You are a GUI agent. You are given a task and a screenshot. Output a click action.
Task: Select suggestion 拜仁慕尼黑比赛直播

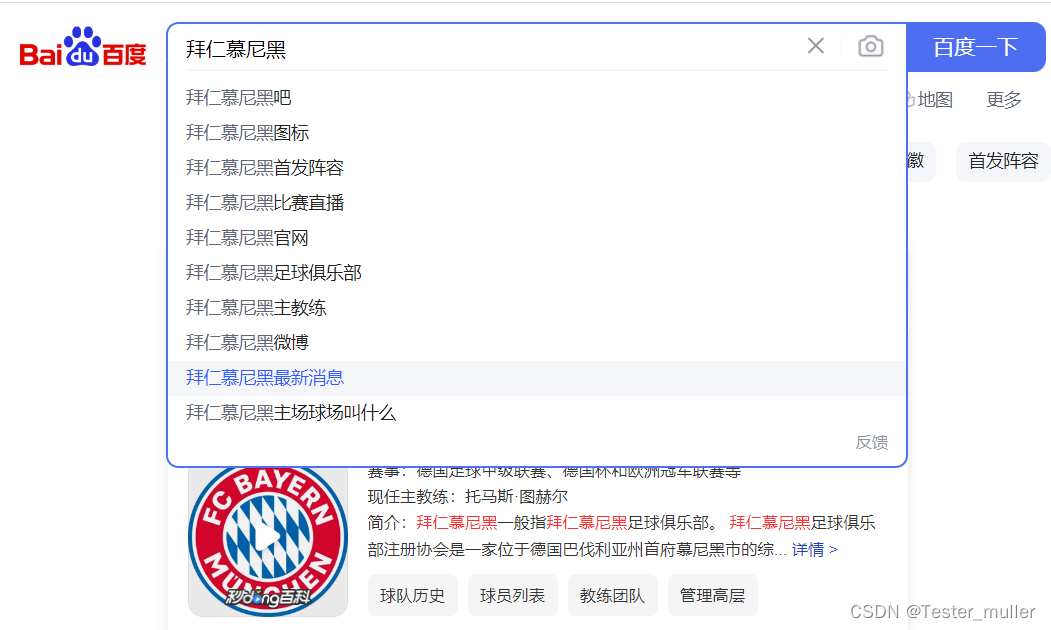click(x=536, y=202)
